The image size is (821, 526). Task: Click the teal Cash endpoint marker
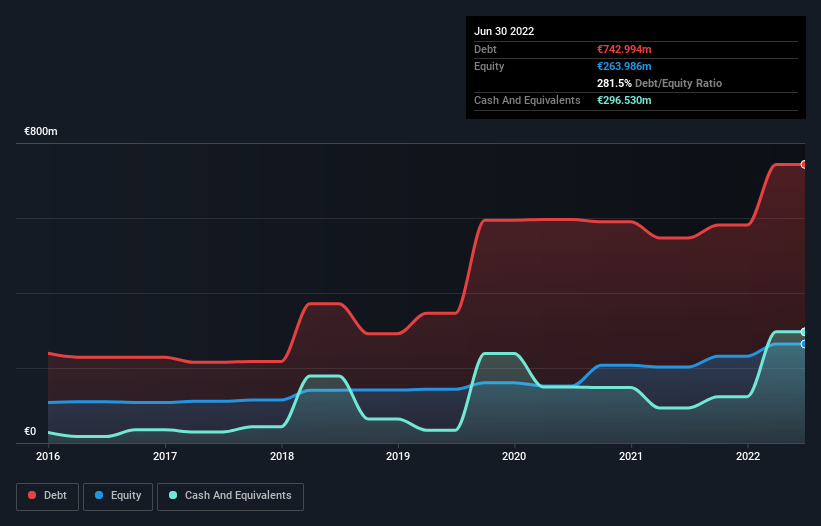(x=804, y=332)
